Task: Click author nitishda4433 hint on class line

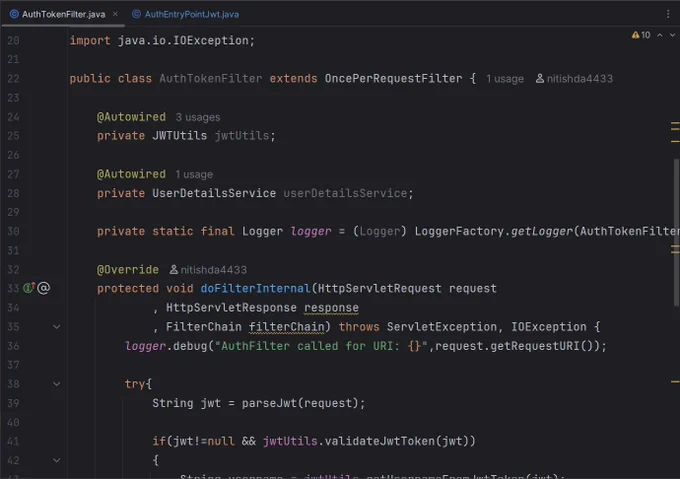Action: pyautogui.click(x=579, y=79)
